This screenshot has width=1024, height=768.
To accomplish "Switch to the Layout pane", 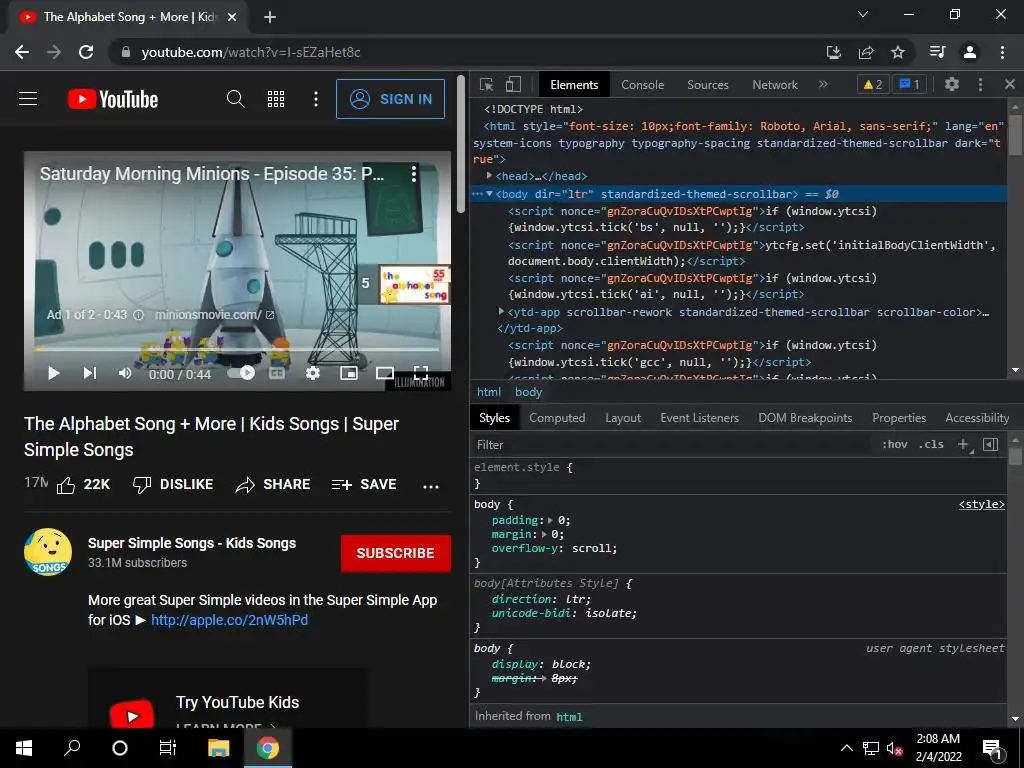I will [623, 418].
